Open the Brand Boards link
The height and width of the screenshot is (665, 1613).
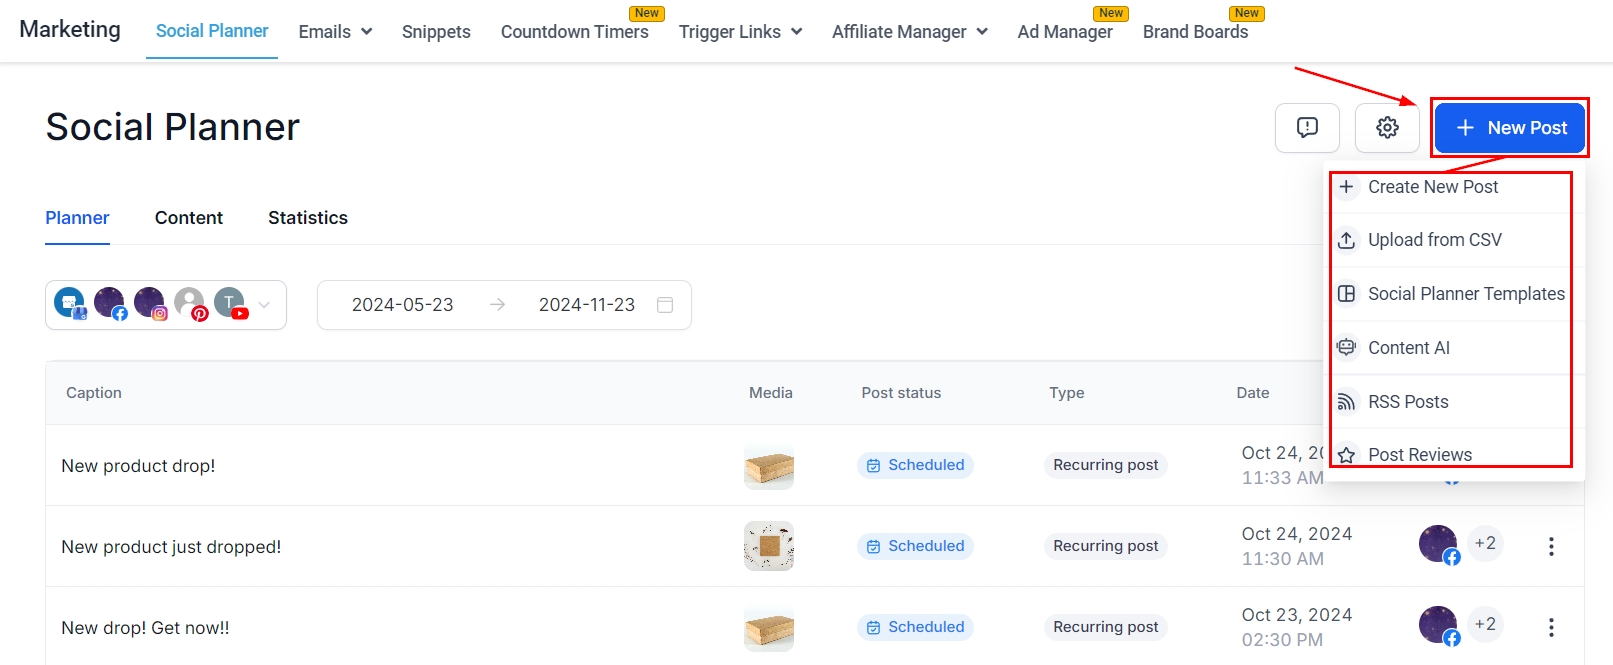tap(1195, 32)
